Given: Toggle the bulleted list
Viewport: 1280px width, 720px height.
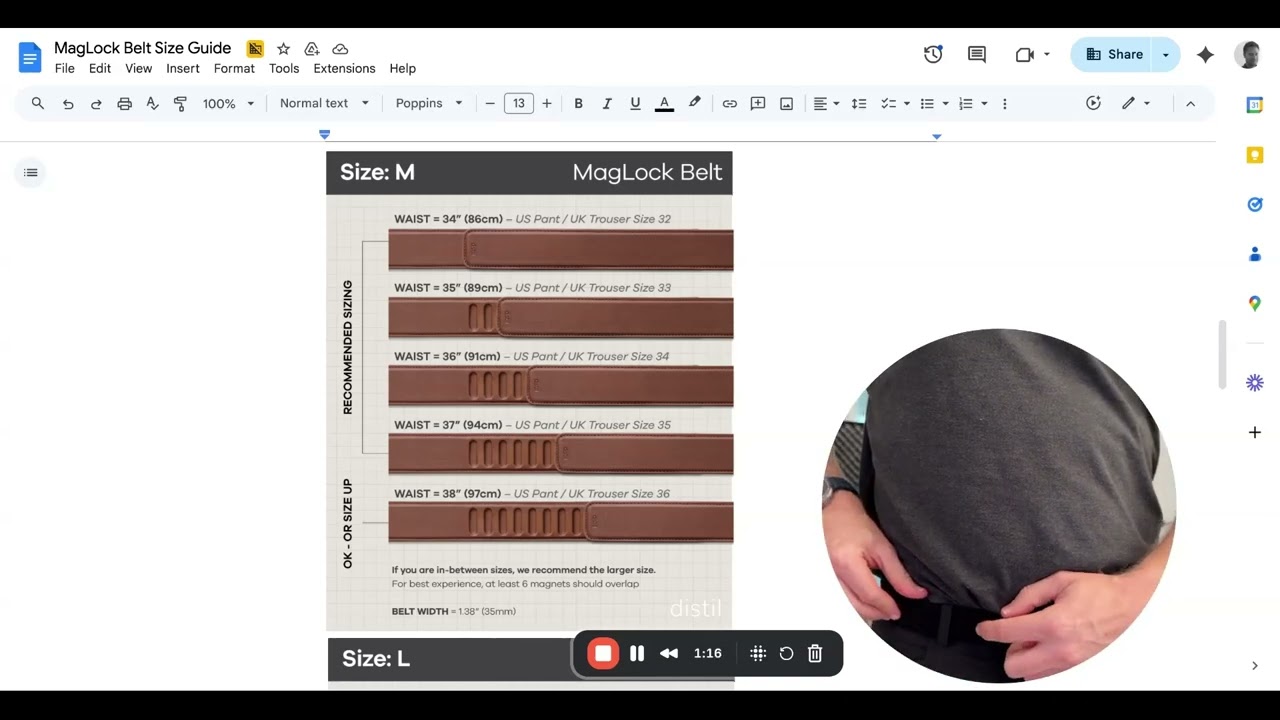Looking at the screenshot, I should [927, 104].
